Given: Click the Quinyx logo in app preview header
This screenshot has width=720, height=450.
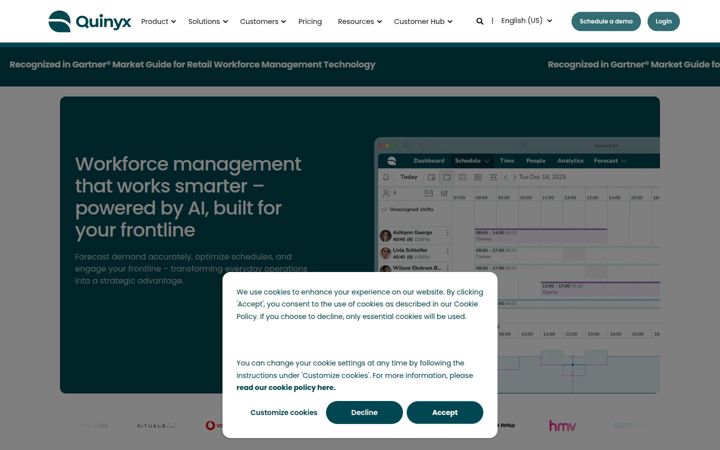Looking at the screenshot, I should (392, 161).
